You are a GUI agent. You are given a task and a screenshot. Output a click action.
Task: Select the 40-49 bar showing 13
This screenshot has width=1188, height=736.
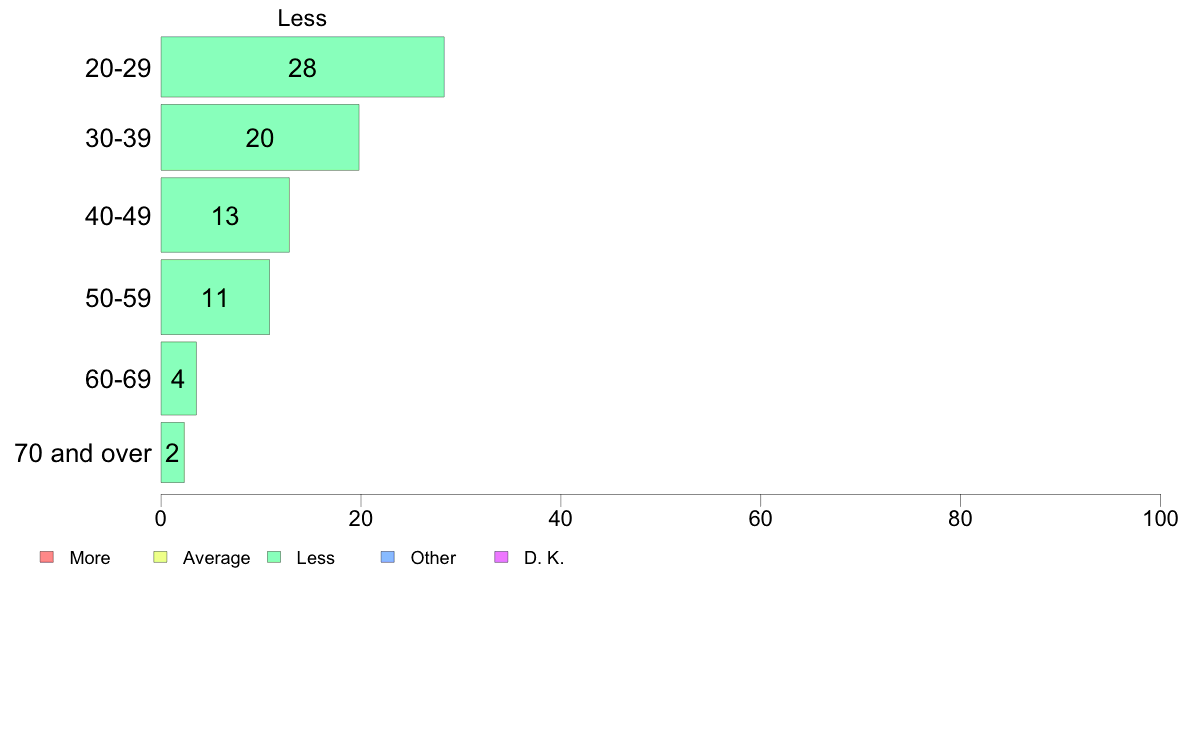(225, 215)
